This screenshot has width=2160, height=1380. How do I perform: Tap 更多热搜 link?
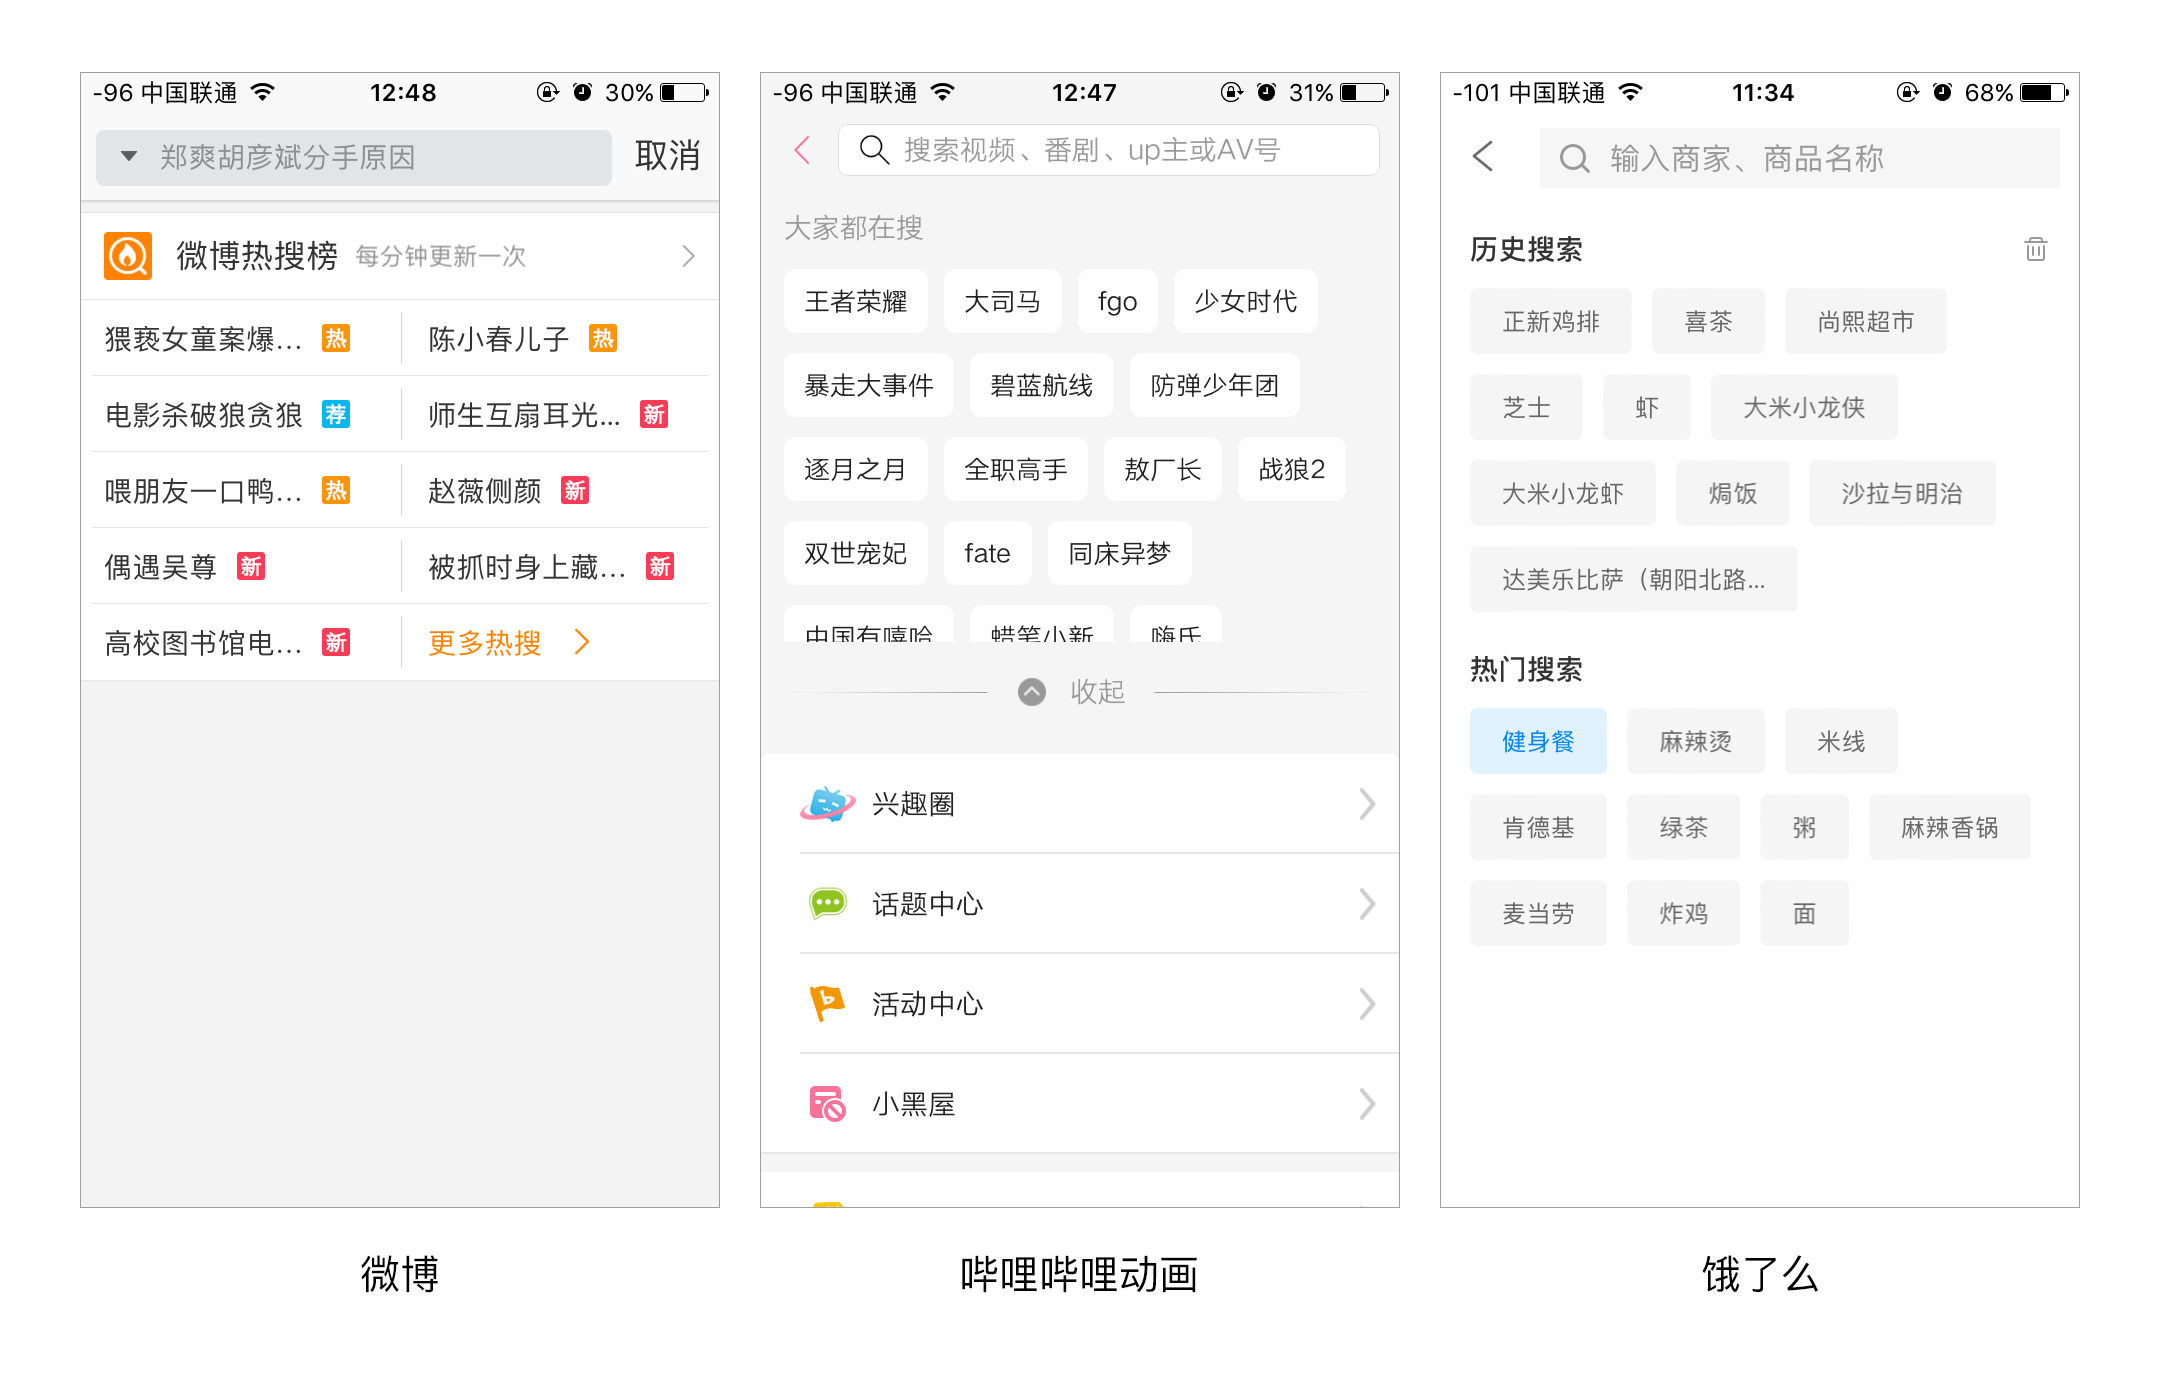point(485,642)
